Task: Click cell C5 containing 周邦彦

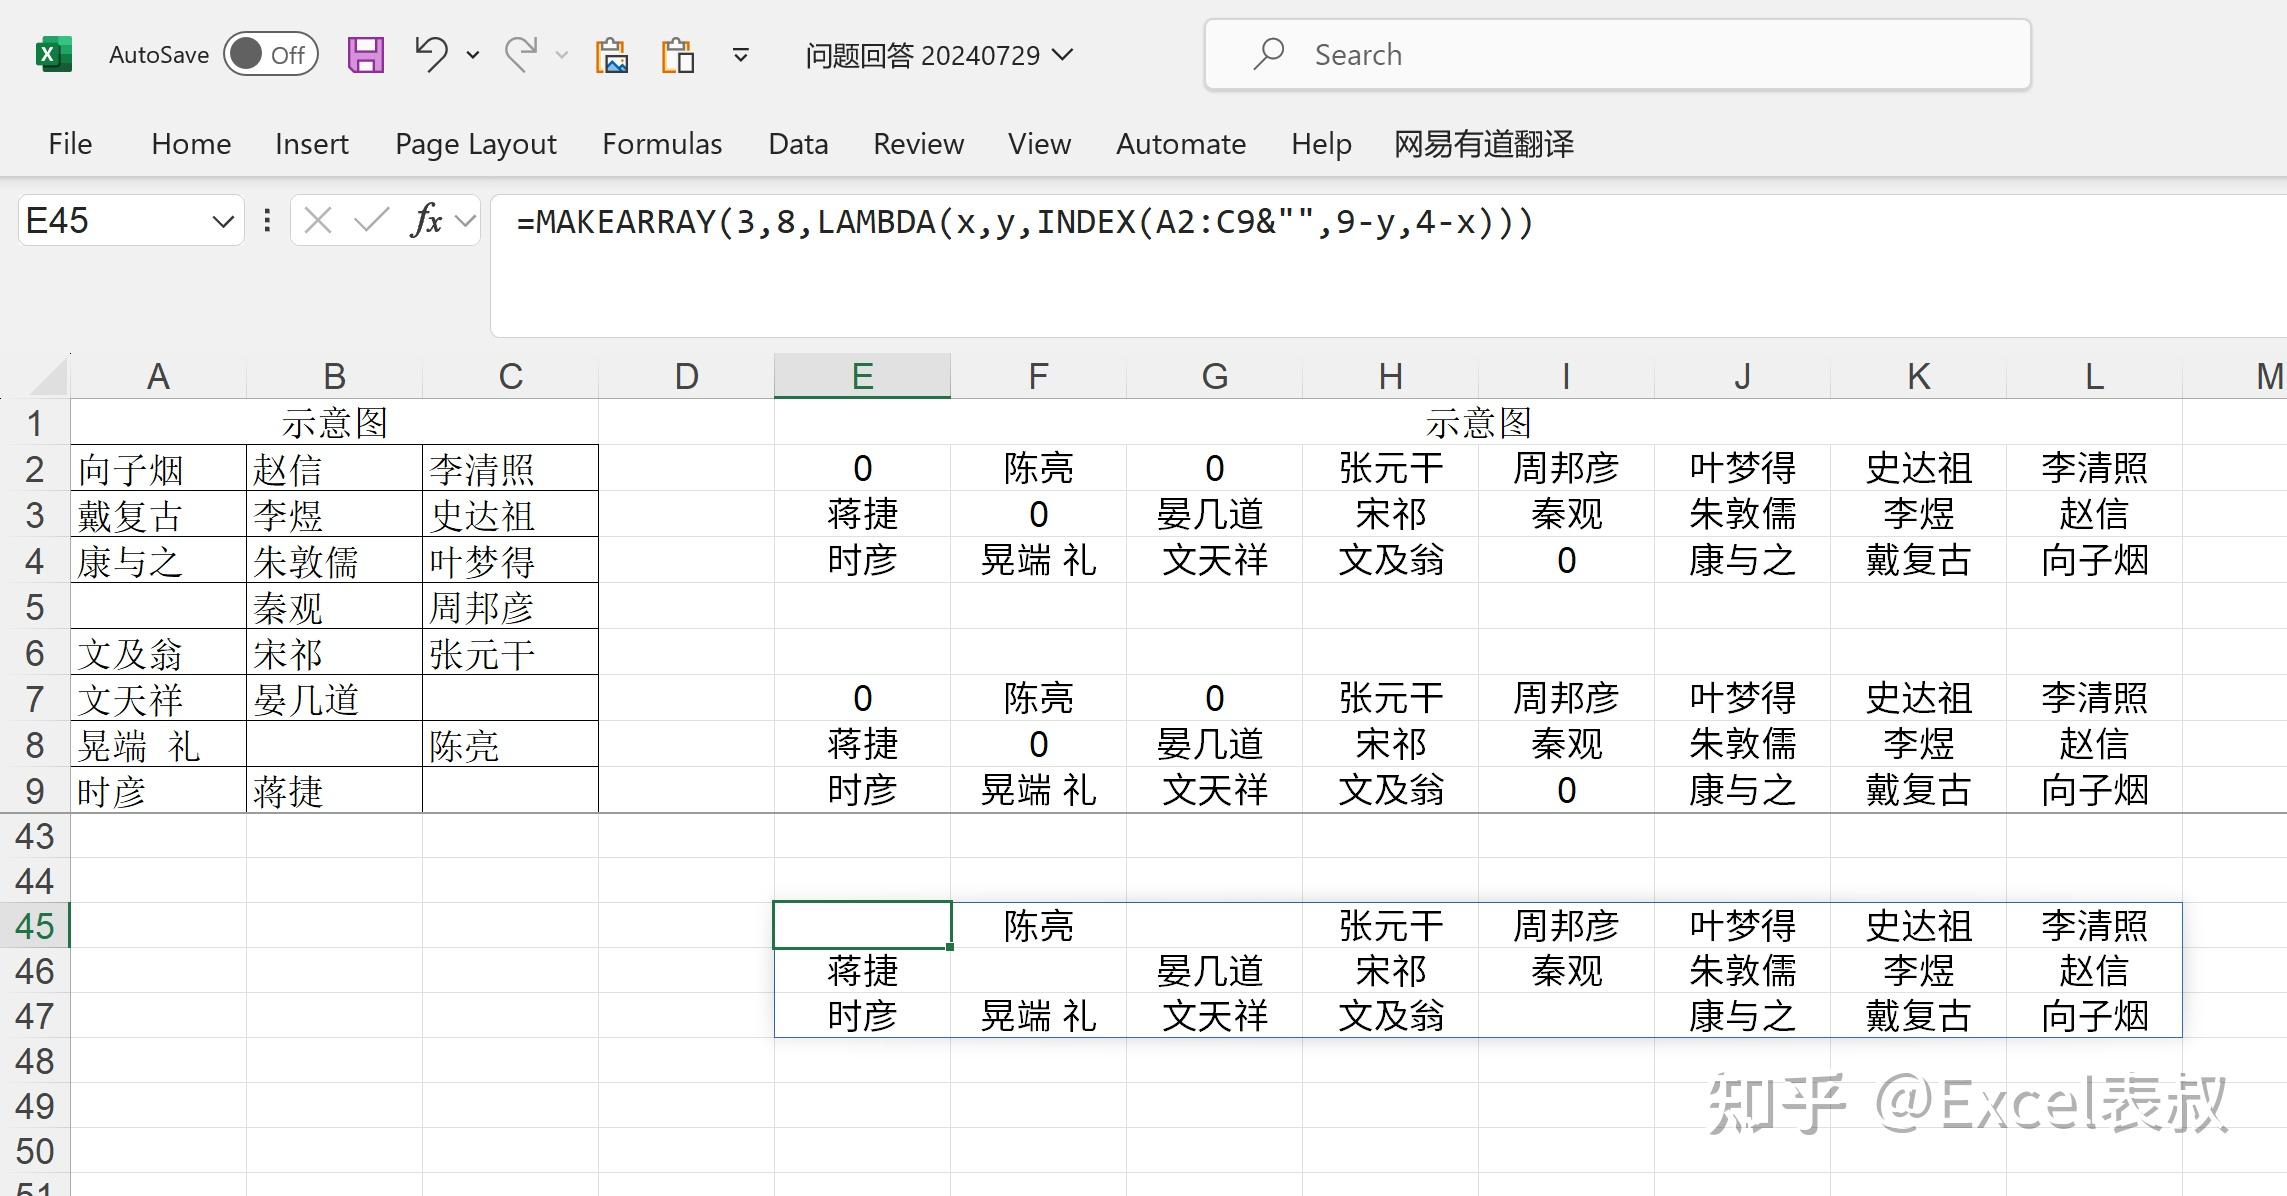Action: (510, 607)
